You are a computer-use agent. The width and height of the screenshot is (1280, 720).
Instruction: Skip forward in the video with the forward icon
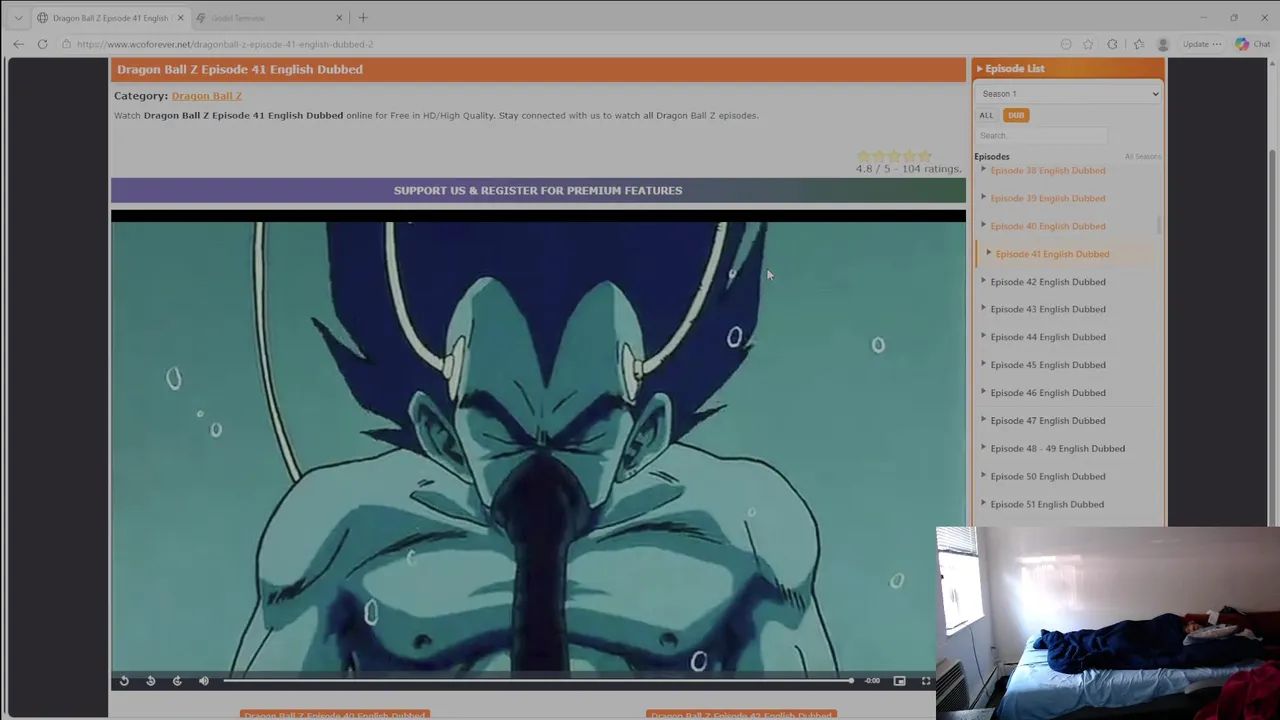coord(177,681)
